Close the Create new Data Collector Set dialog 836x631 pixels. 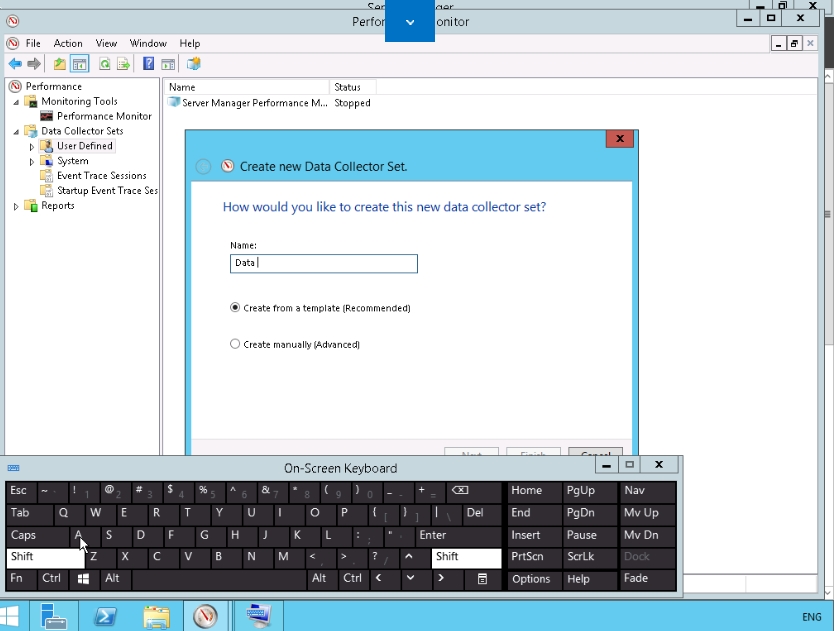click(x=620, y=139)
